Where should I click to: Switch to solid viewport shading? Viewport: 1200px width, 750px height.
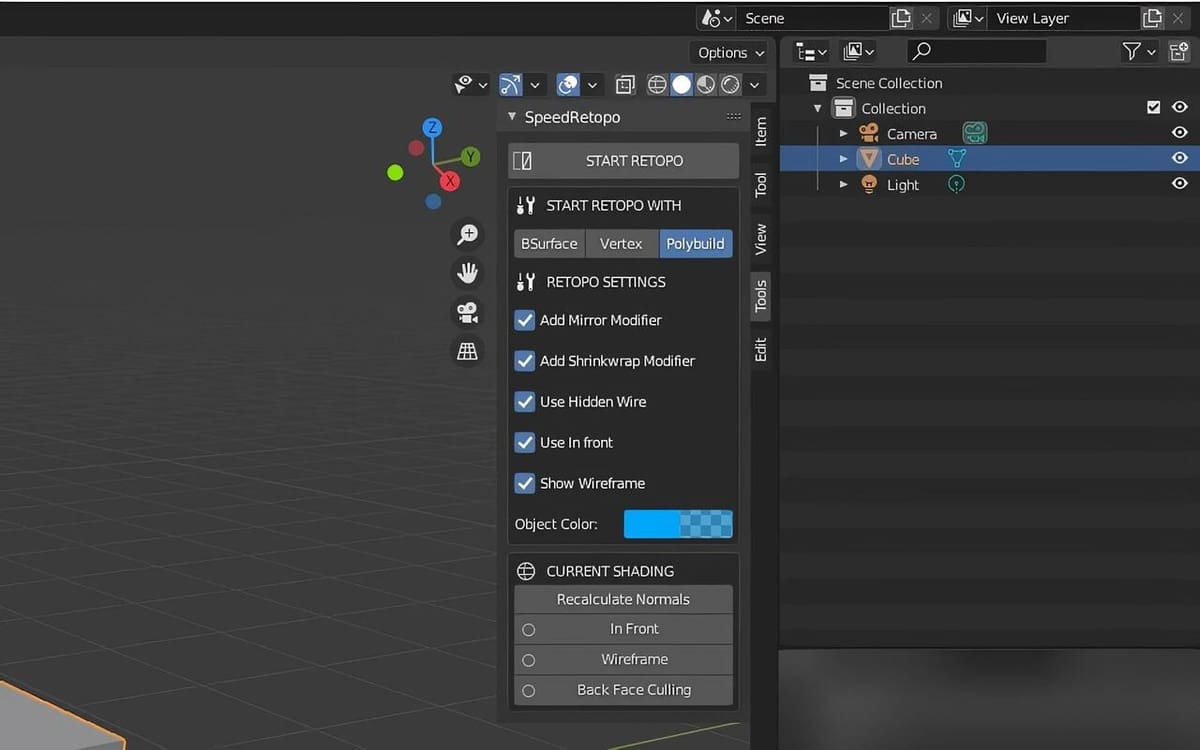coord(681,85)
